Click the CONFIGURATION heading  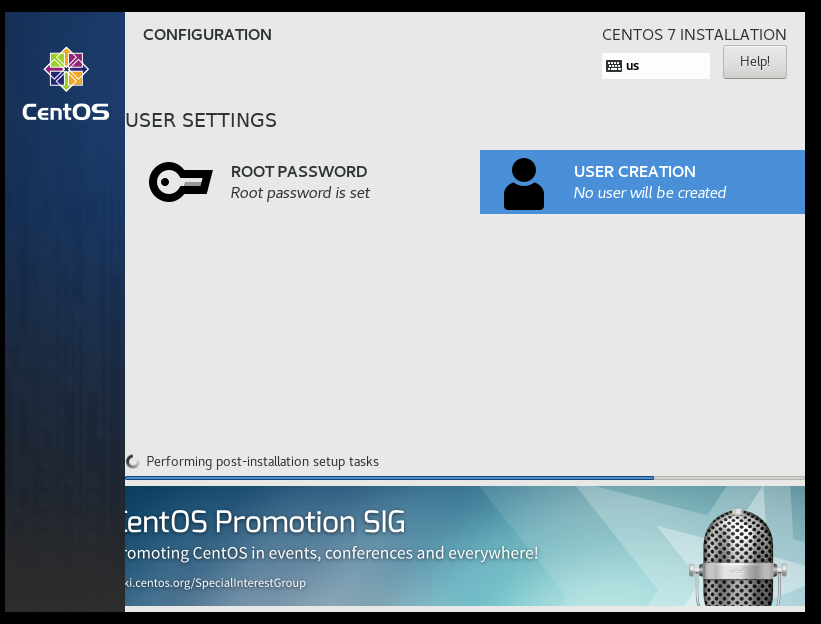click(x=207, y=35)
